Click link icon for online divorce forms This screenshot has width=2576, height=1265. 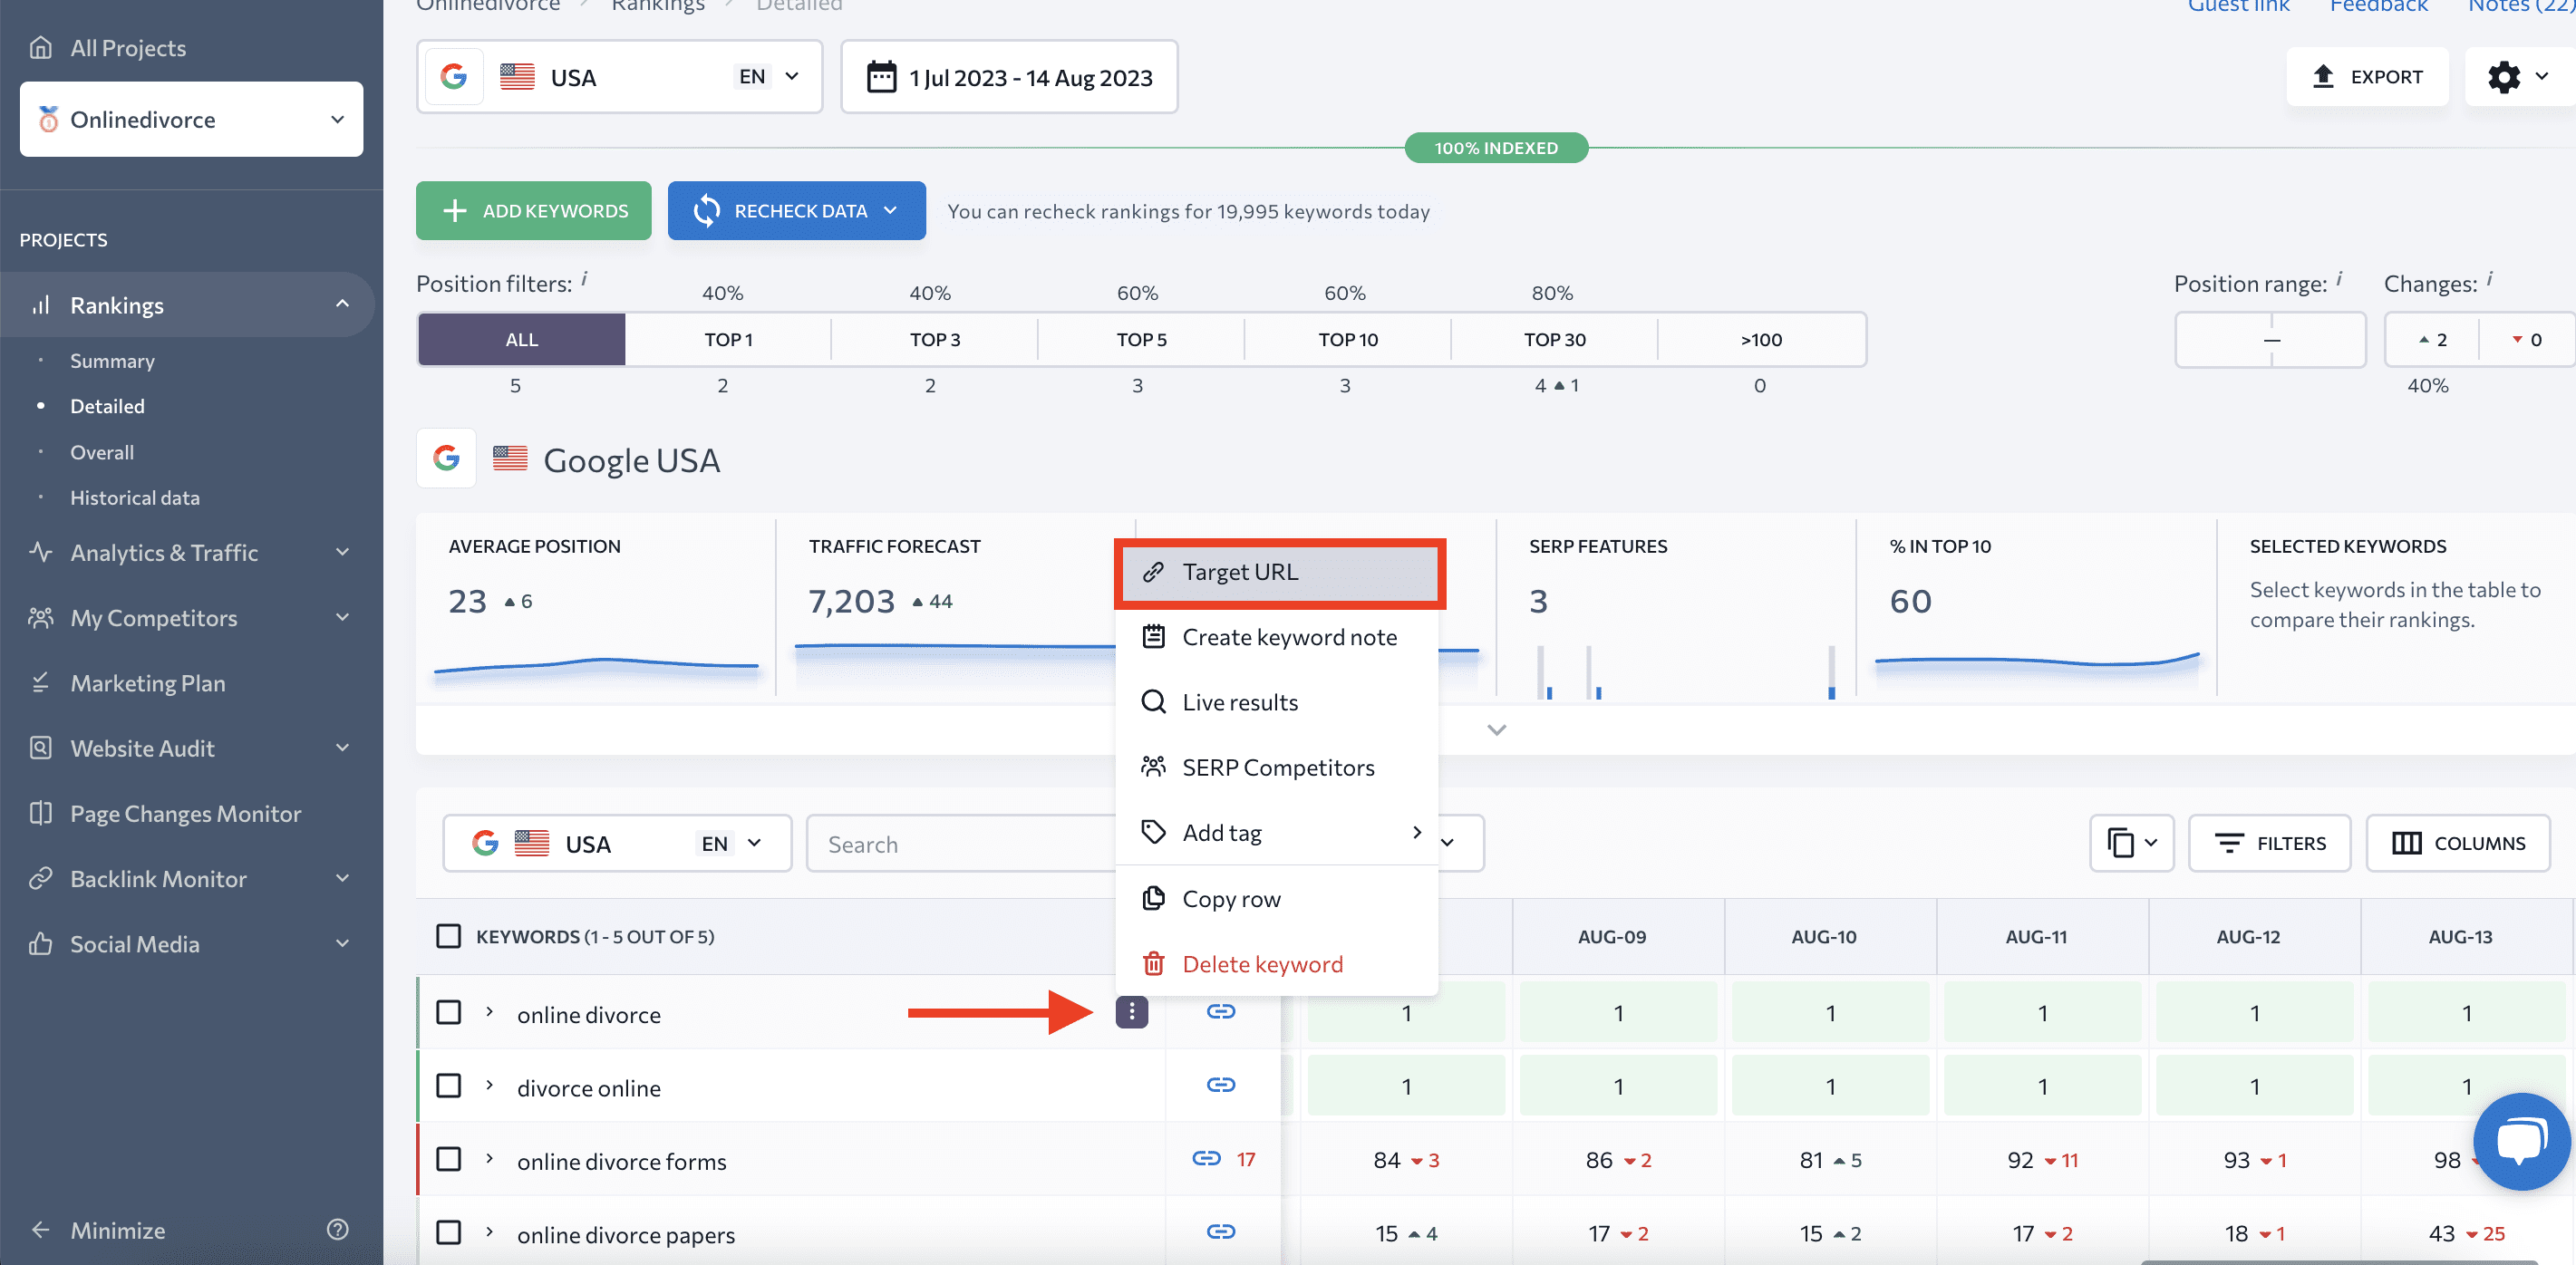[1206, 1158]
